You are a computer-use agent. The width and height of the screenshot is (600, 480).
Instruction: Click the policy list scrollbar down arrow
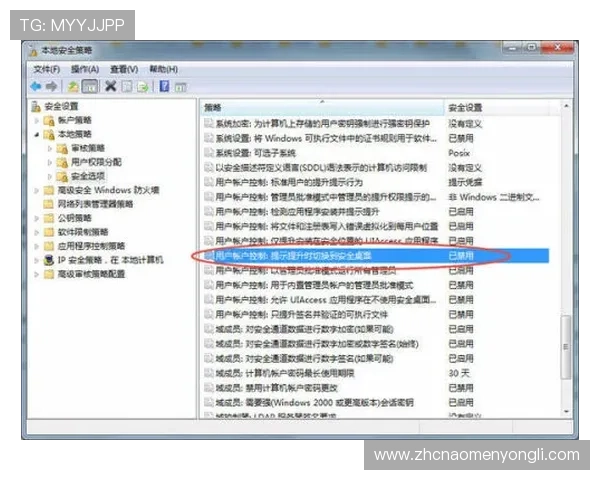pyautogui.click(x=566, y=412)
